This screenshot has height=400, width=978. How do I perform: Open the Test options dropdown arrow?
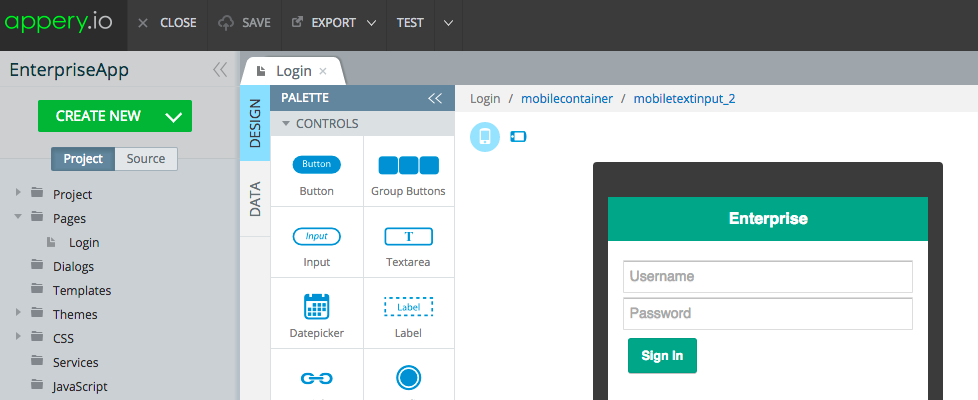(448, 23)
